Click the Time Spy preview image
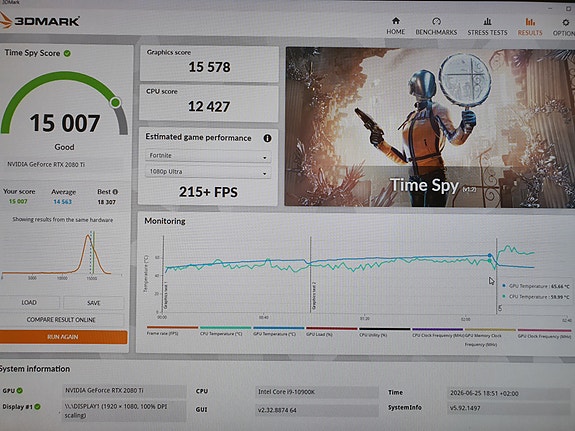The height and width of the screenshot is (431, 575). click(x=430, y=127)
